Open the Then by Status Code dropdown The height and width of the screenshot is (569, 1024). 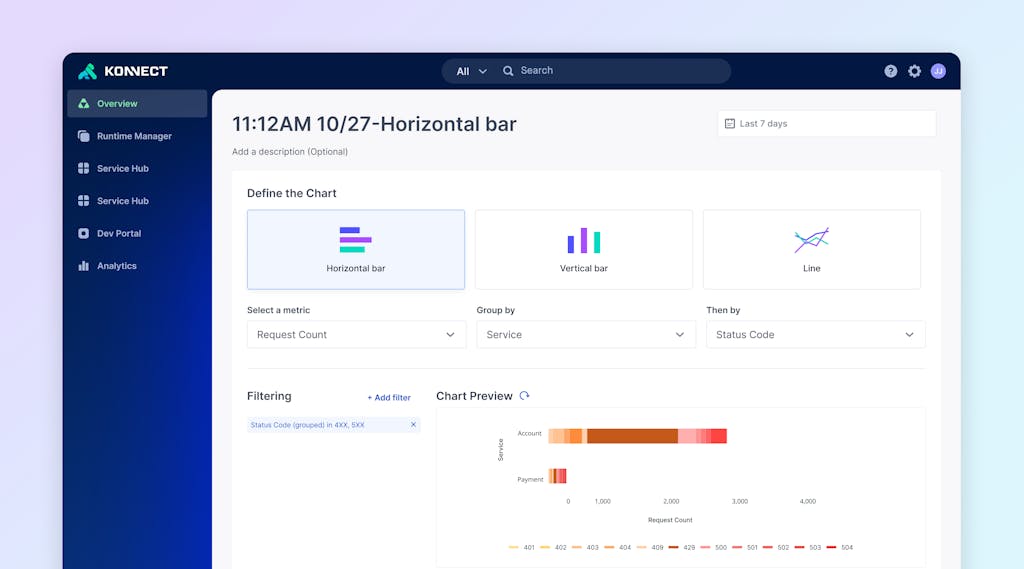click(x=815, y=335)
